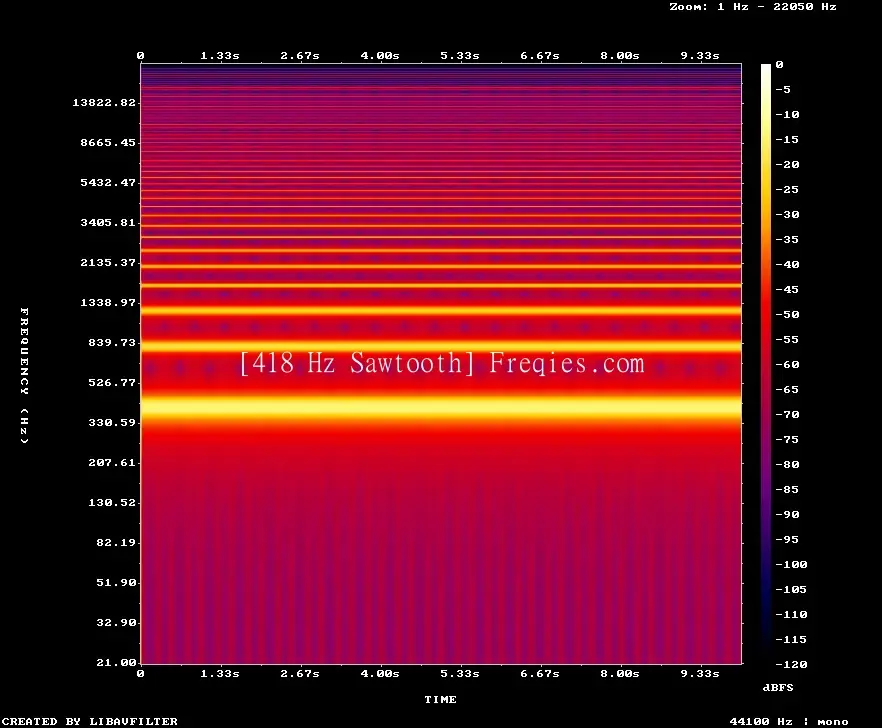Click the "44100 Hz : mono" sample rate text

[789, 721]
